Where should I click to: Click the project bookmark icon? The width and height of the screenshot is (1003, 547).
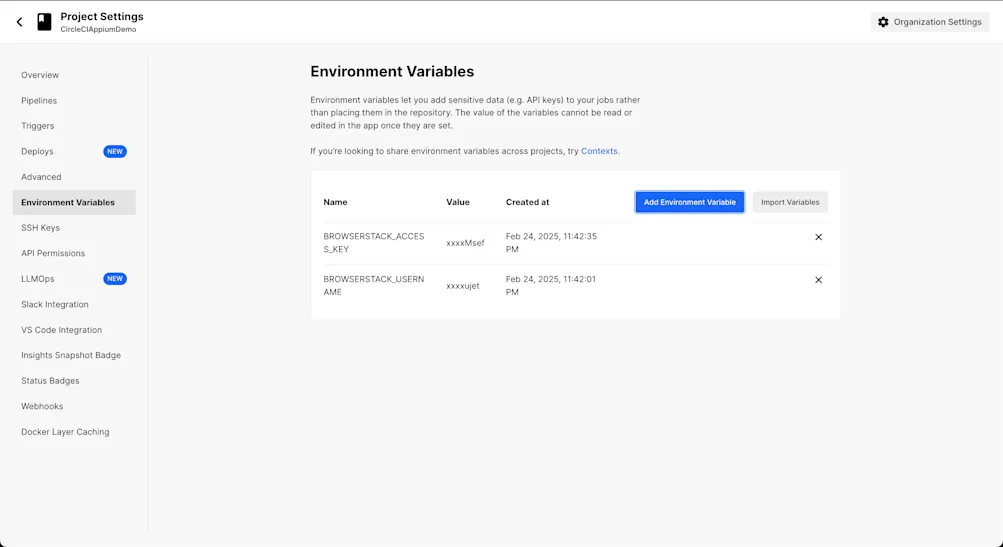coord(44,22)
